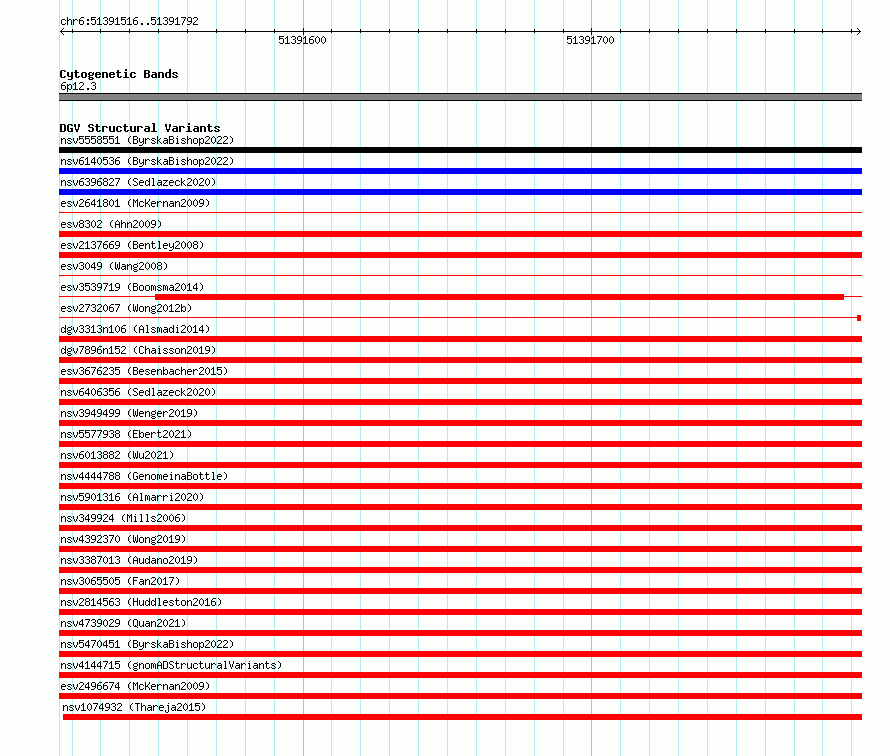Click the 51391700 ruler position
The height and width of the screenshot is (756, 890).
point(590,40)
